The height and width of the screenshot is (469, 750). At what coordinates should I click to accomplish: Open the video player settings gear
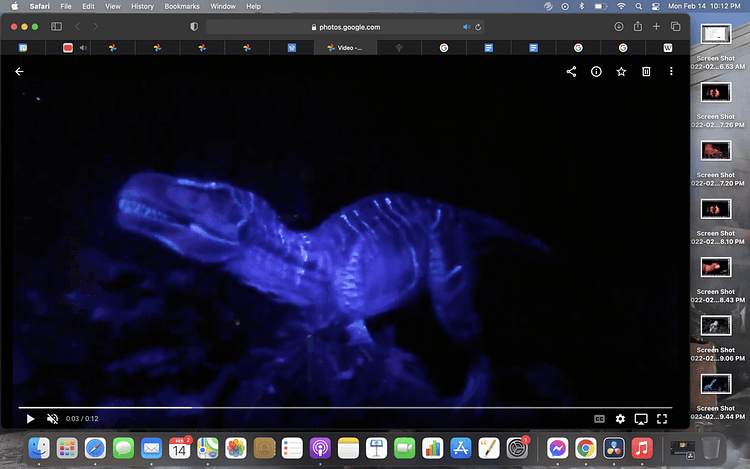coord(620,419)
